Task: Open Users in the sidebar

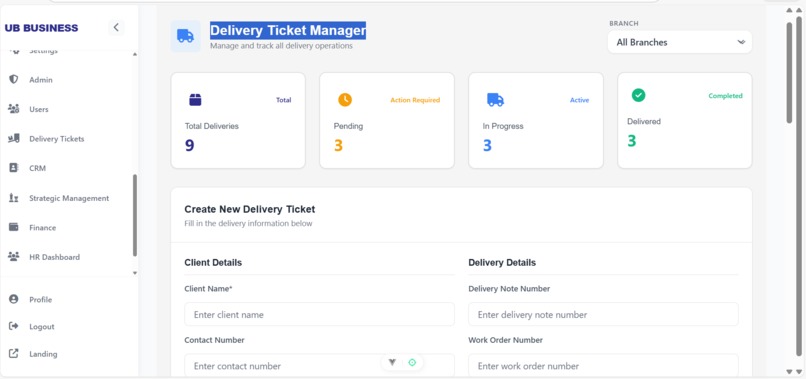Action: [39, 109]
